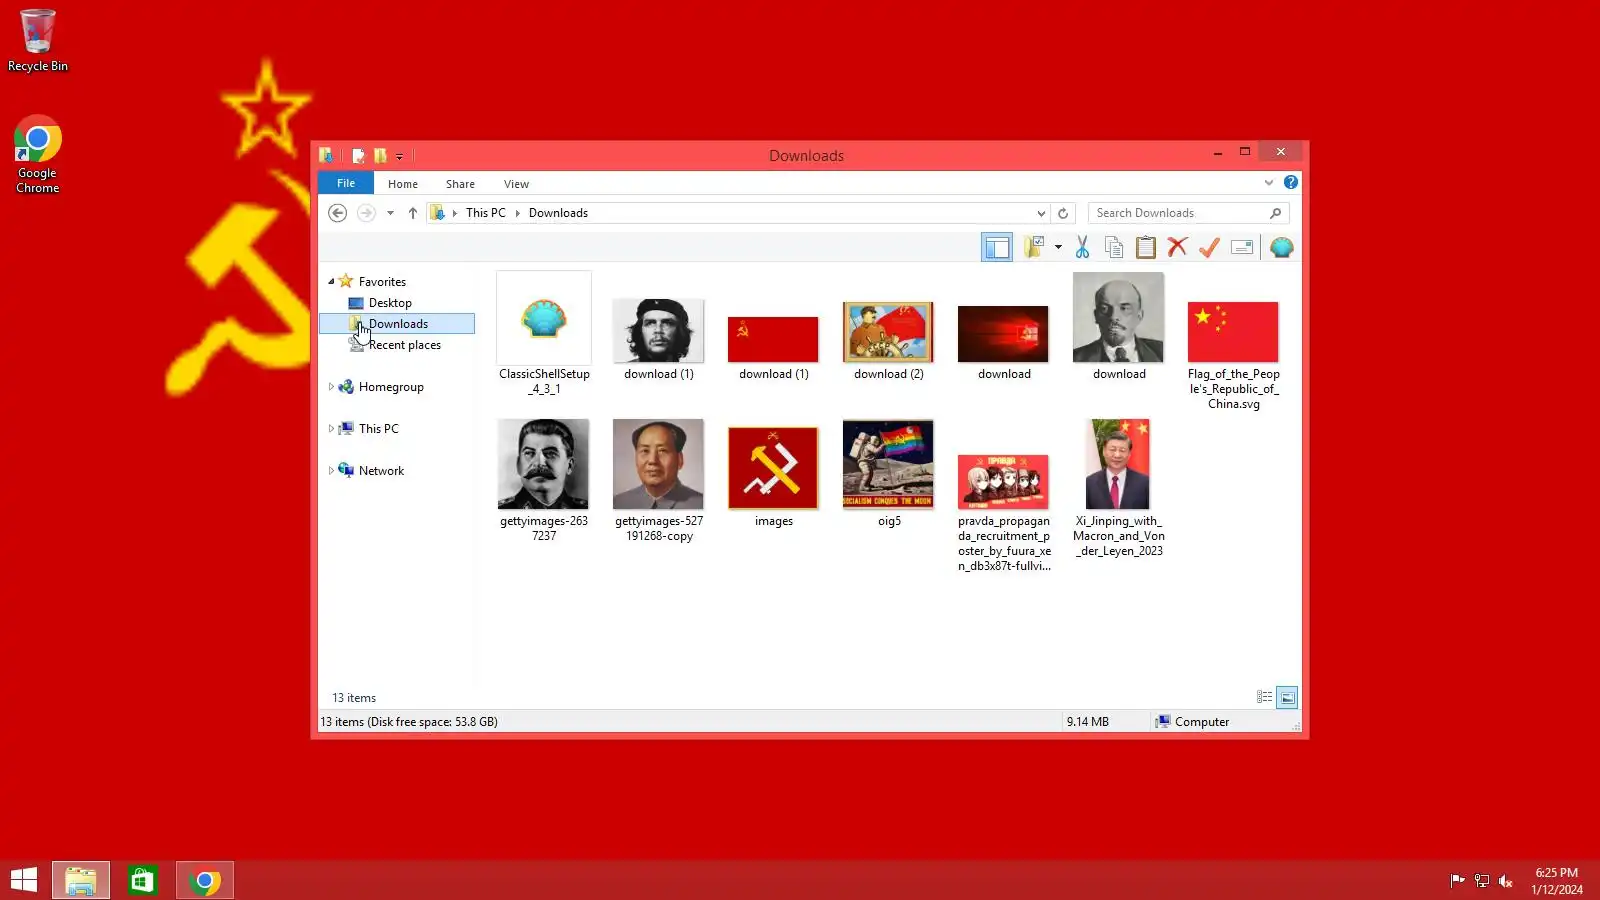Screen dimensions: 1600x900
Task: Click the folder icon in address bar
Action: pyautogui.click(x=437, y=213)
